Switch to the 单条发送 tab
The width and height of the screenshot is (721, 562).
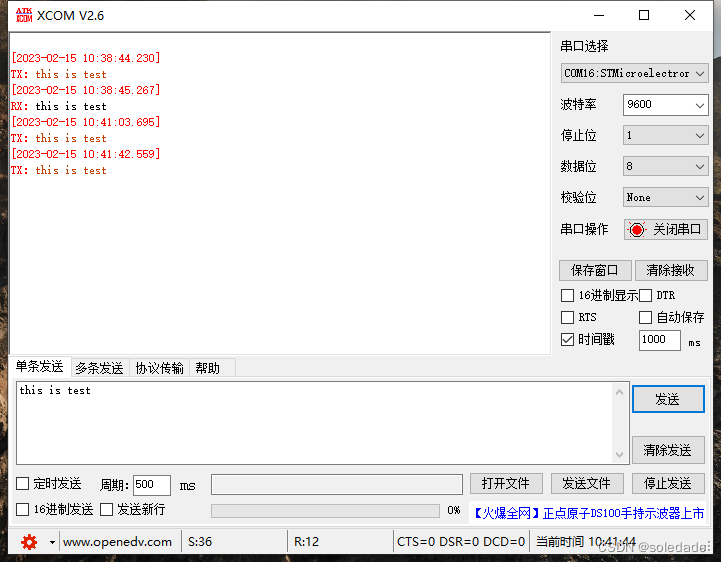(40, 367)
